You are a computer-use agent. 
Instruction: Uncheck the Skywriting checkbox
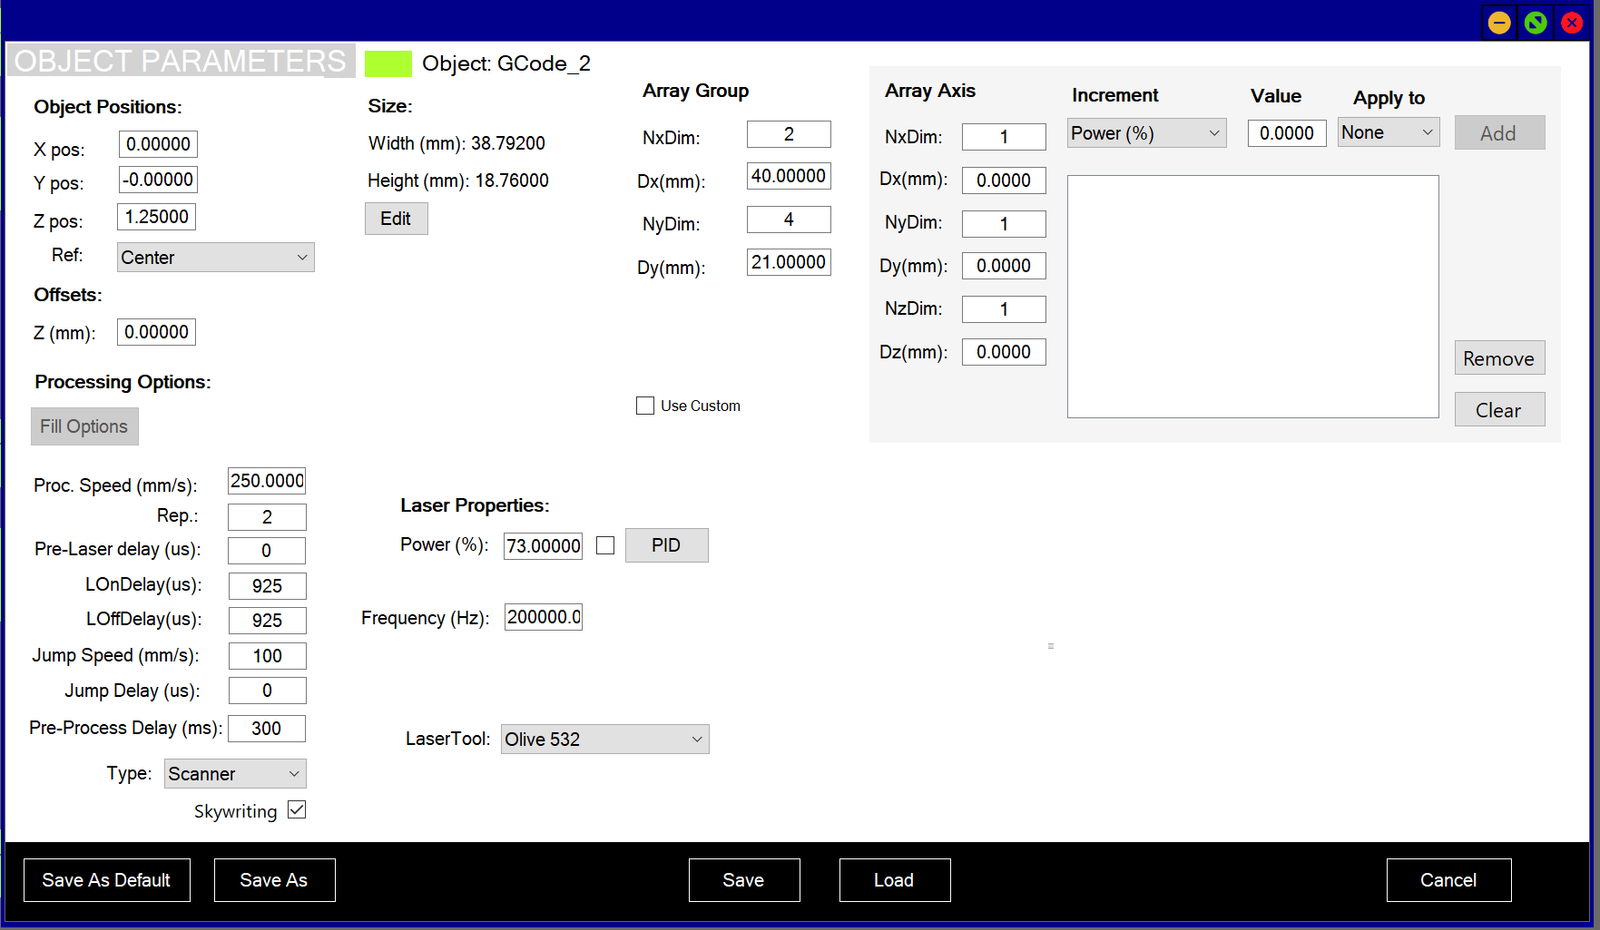pyautogui.click(x=296, y=810)
